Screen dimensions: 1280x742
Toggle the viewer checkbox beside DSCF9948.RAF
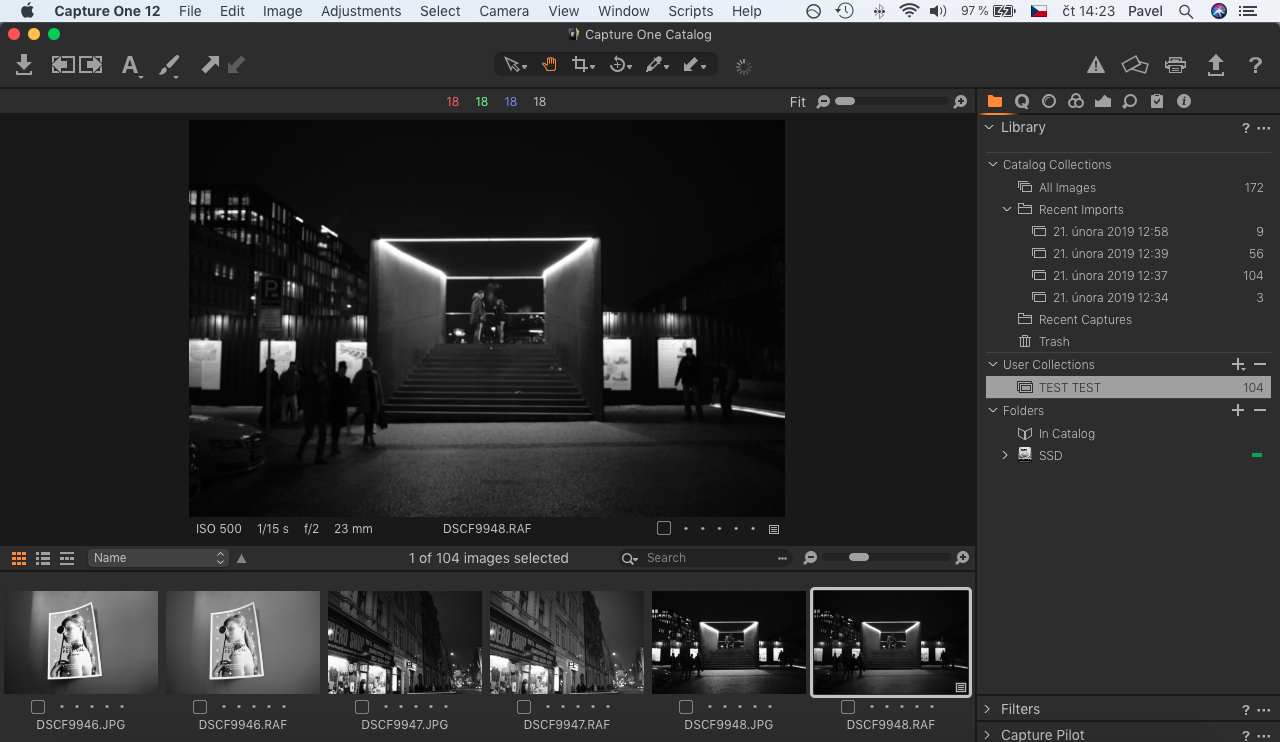tap(664, 528)
